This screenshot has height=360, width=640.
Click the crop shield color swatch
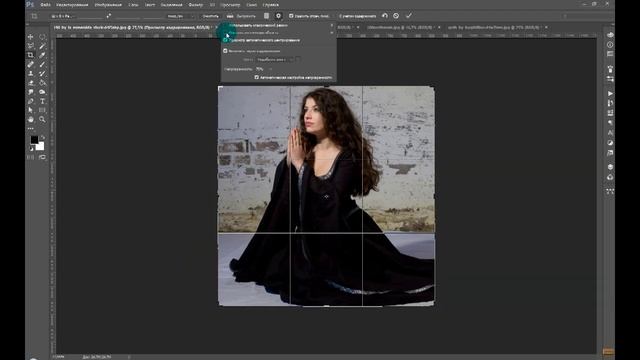tap(298, 60)
